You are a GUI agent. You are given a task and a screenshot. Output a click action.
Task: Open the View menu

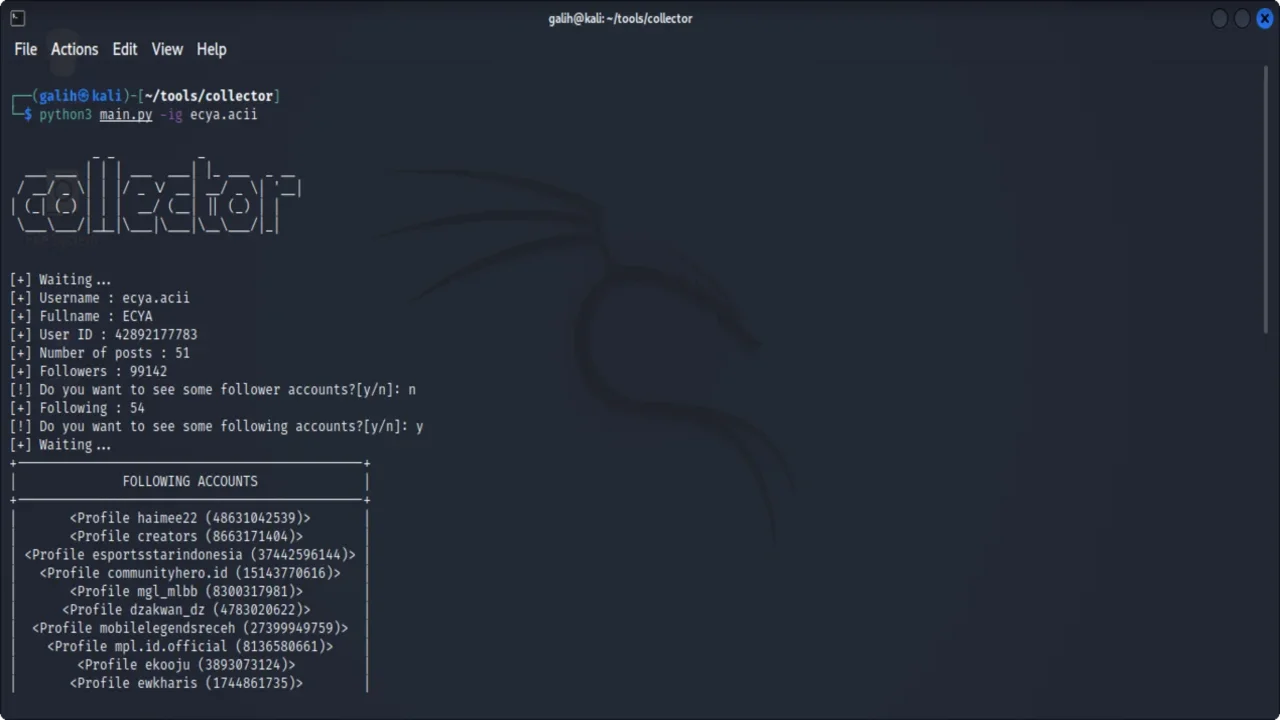[x=167, y=49]
